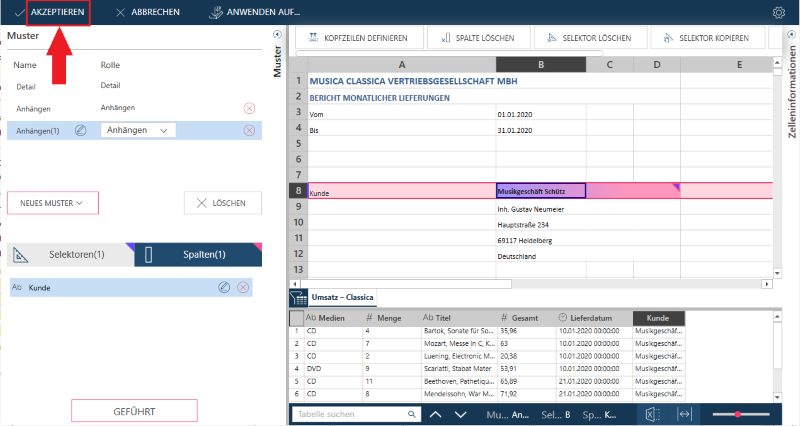Open settings via the gear icon

tap(779, 13)
